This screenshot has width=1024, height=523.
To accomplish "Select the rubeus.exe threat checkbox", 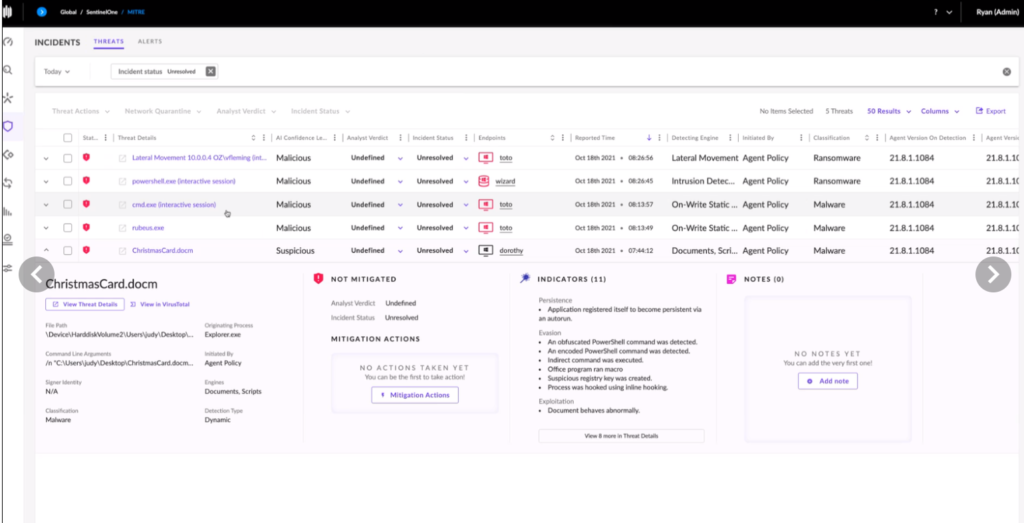I will point(68,228).
